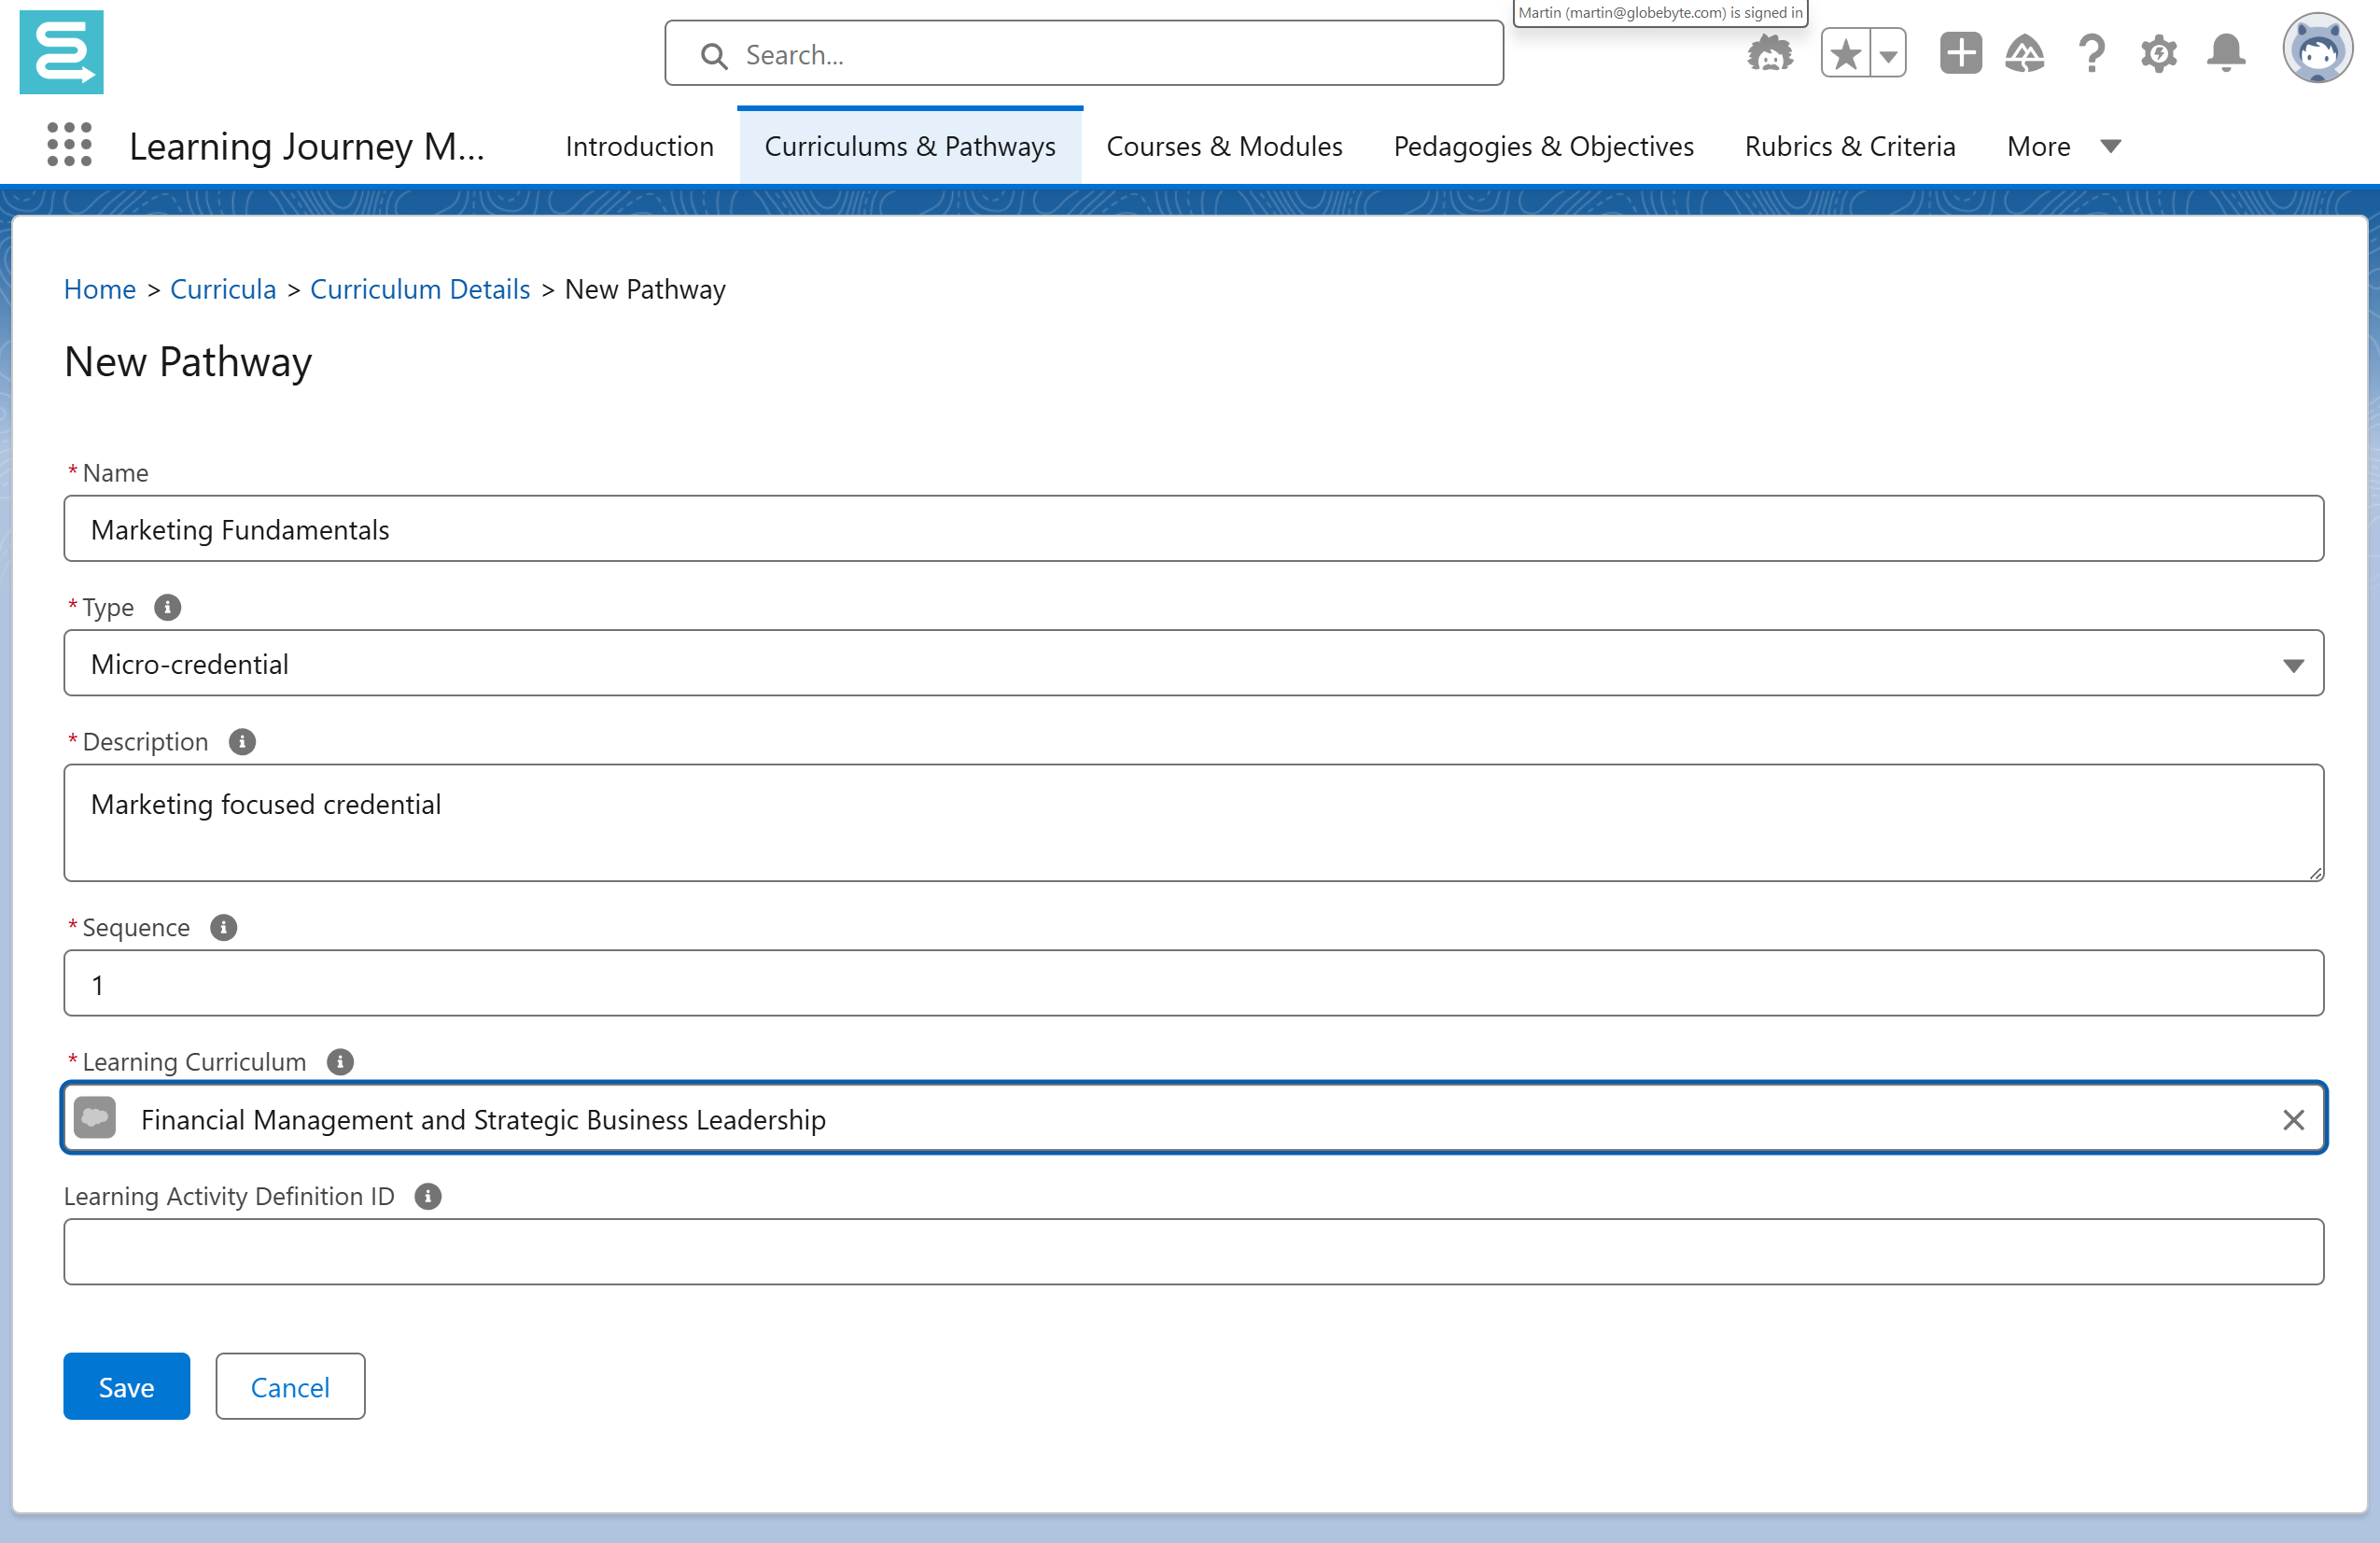Click the Astro guidance center icon
This screenshot has height=1543, width=2380.
[x=1769, y=54]
